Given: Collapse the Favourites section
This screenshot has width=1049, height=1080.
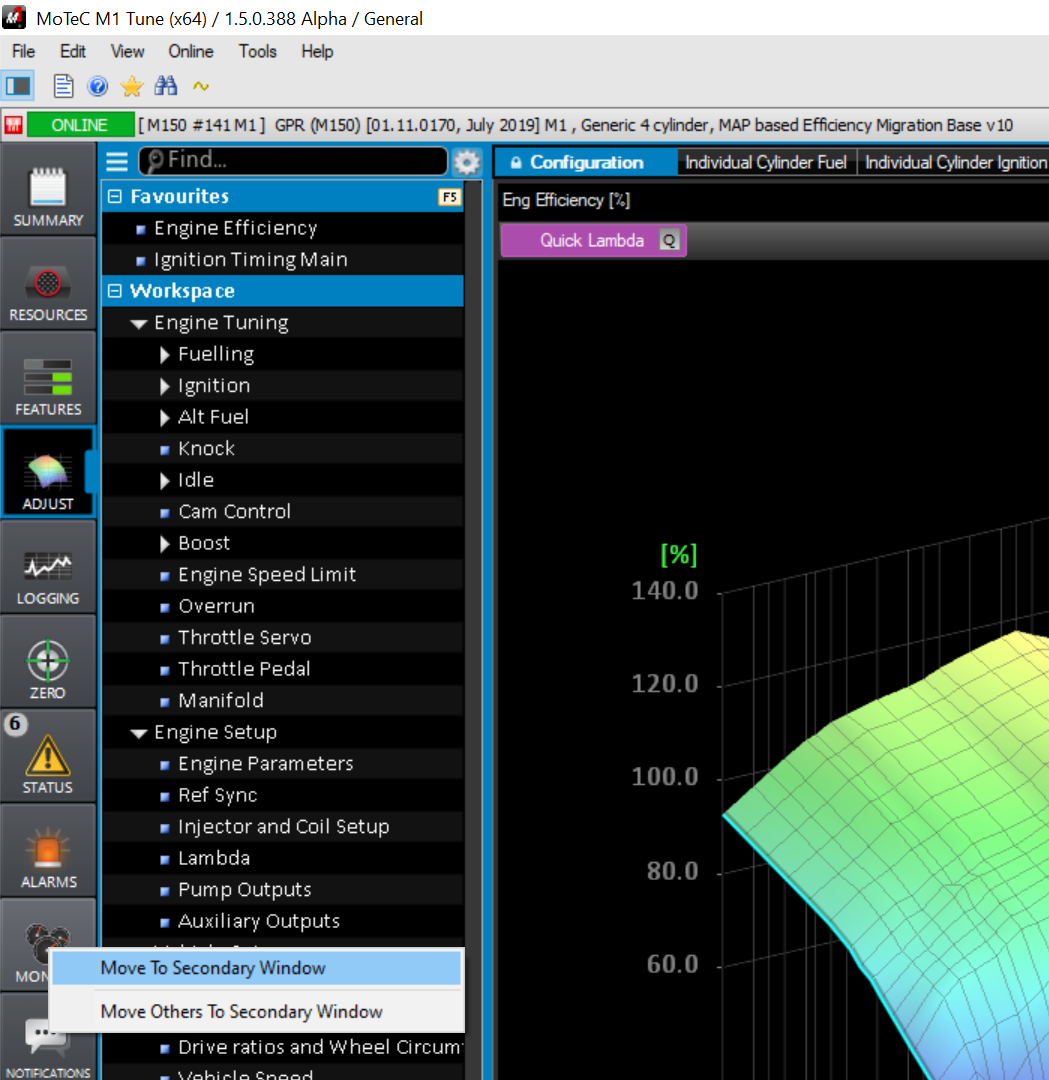Looking at the screenshot, I should (115, 197).
